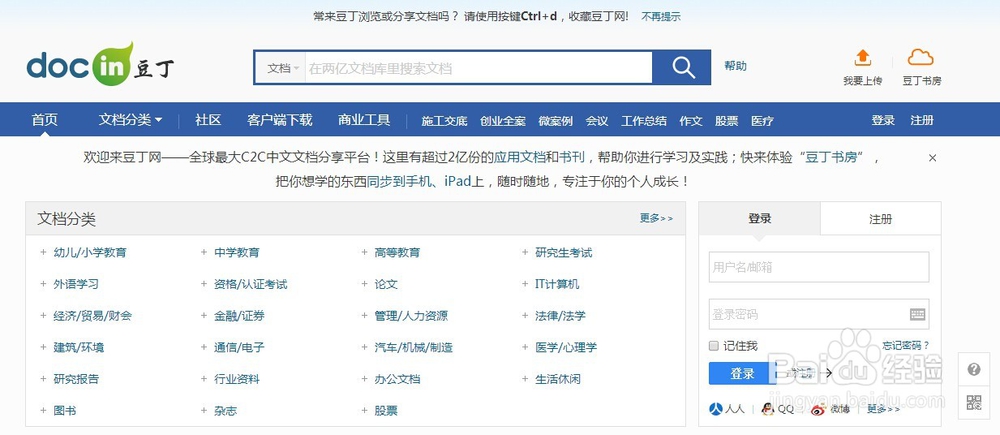Click the blue 登录 submit button
The height and width of the screenshot is (435, 1000).
[x=742, y=374]
